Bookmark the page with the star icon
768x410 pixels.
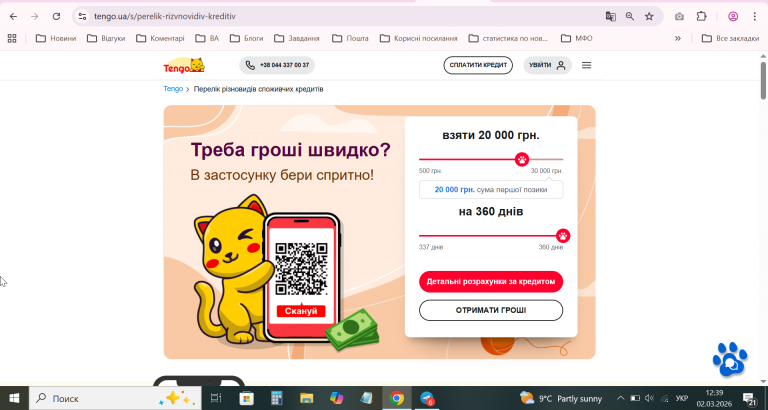(649, 16)
